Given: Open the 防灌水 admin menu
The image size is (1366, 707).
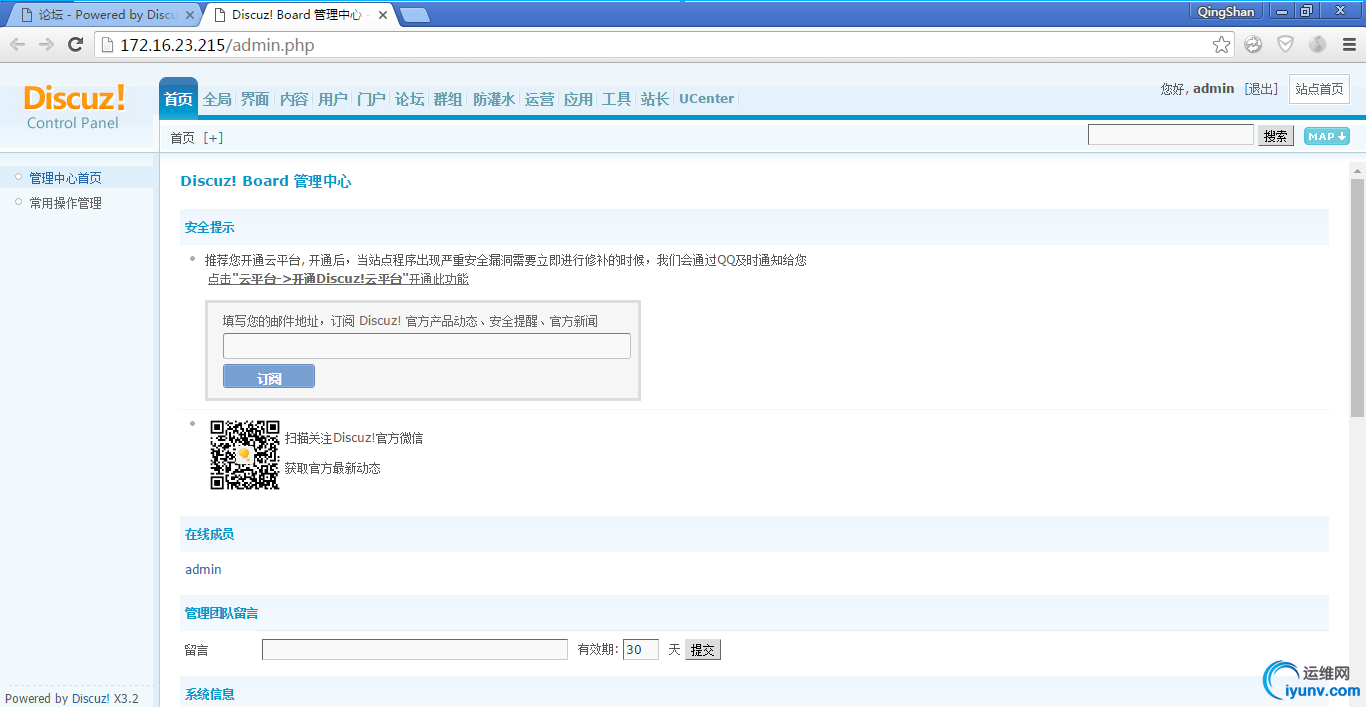Looking at the screenshot, I should (494, 99).
